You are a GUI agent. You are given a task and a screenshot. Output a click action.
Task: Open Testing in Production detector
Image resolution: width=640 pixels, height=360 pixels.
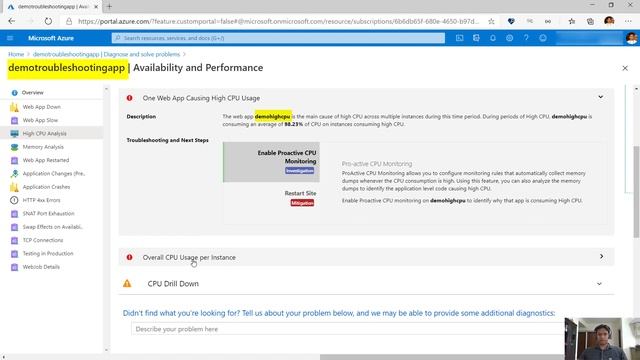point(48,253)
